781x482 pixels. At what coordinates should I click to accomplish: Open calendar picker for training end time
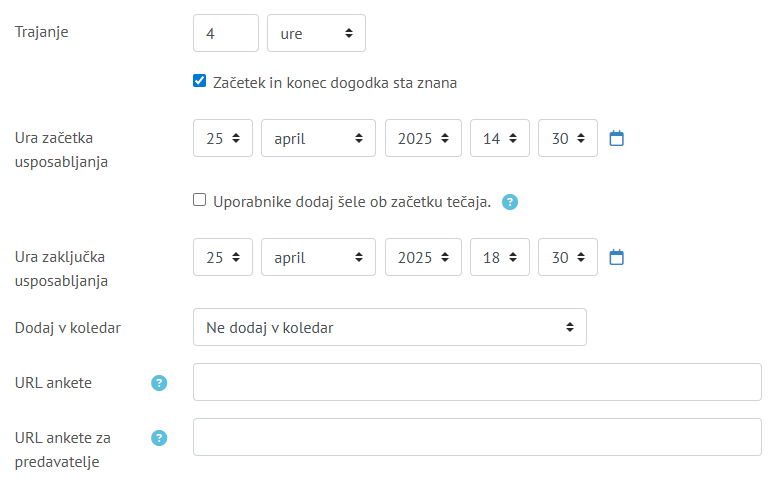coord(617,257)
